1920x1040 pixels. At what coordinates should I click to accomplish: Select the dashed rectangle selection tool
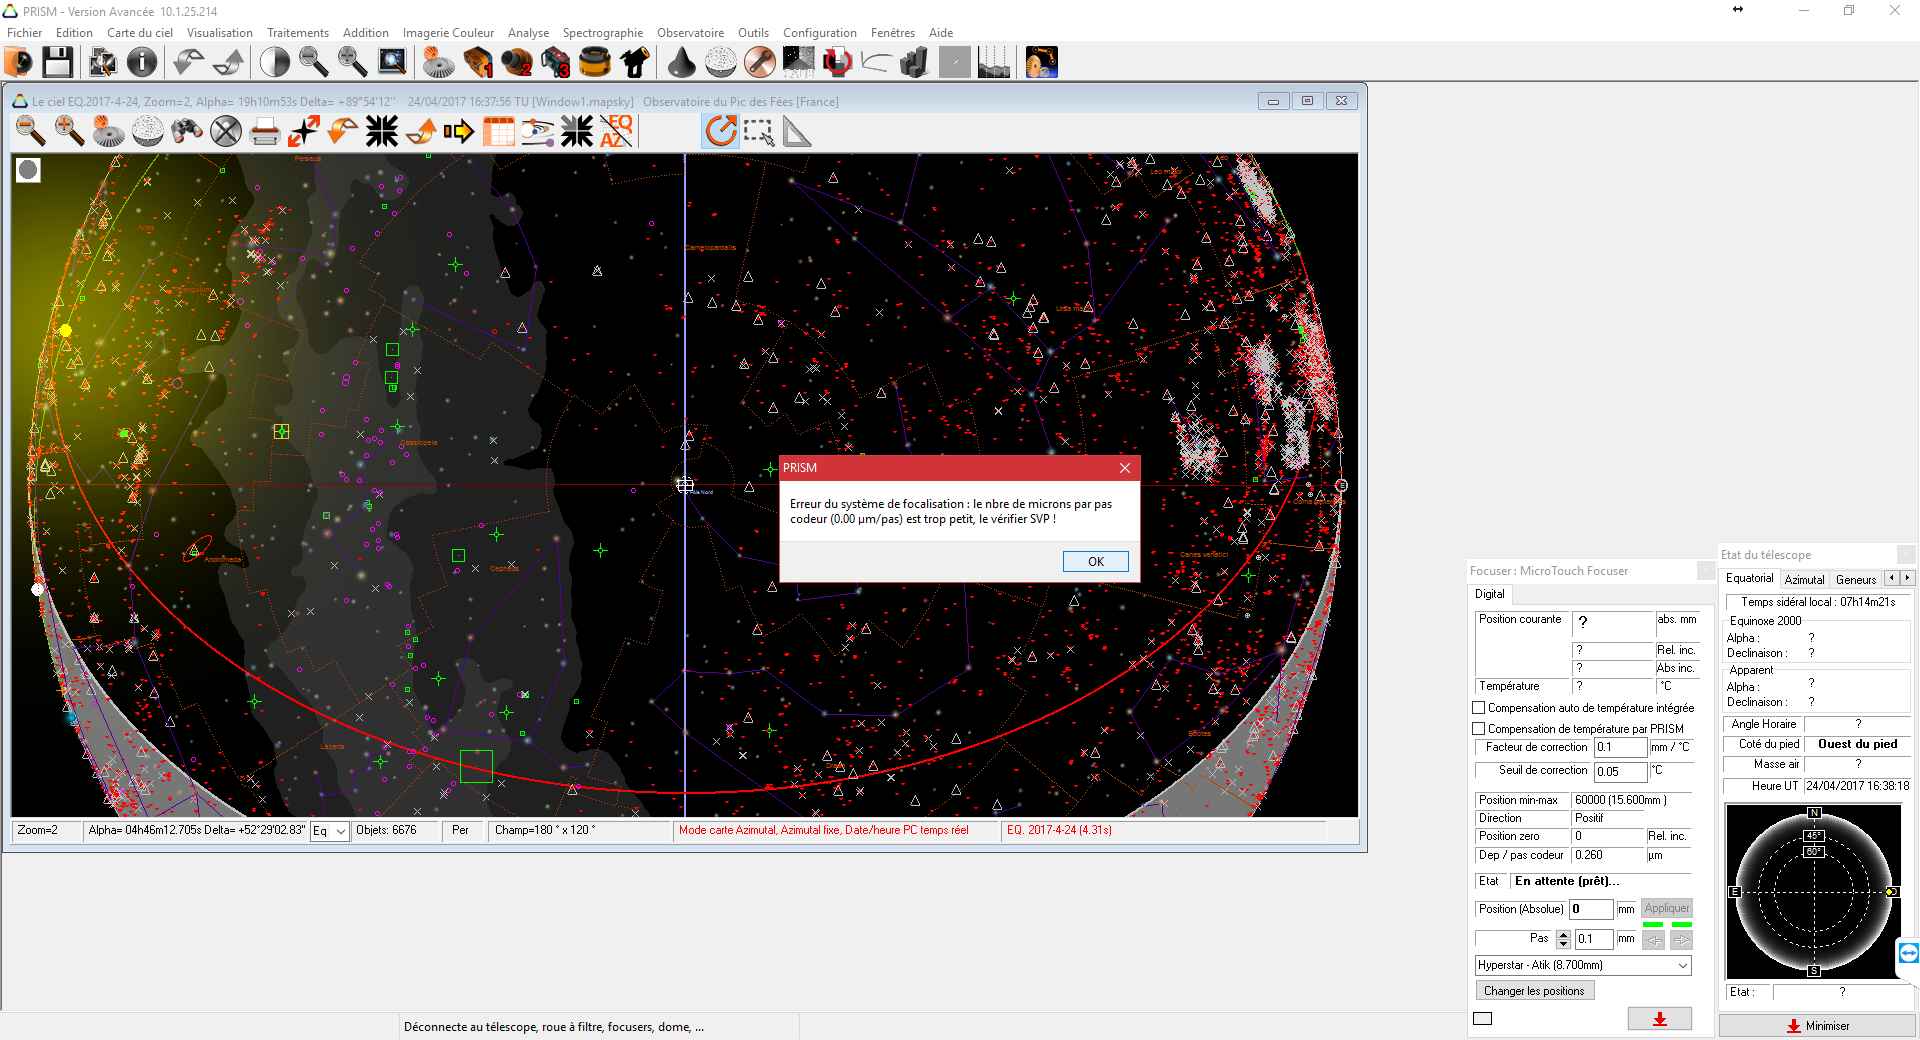click(759, 131)
